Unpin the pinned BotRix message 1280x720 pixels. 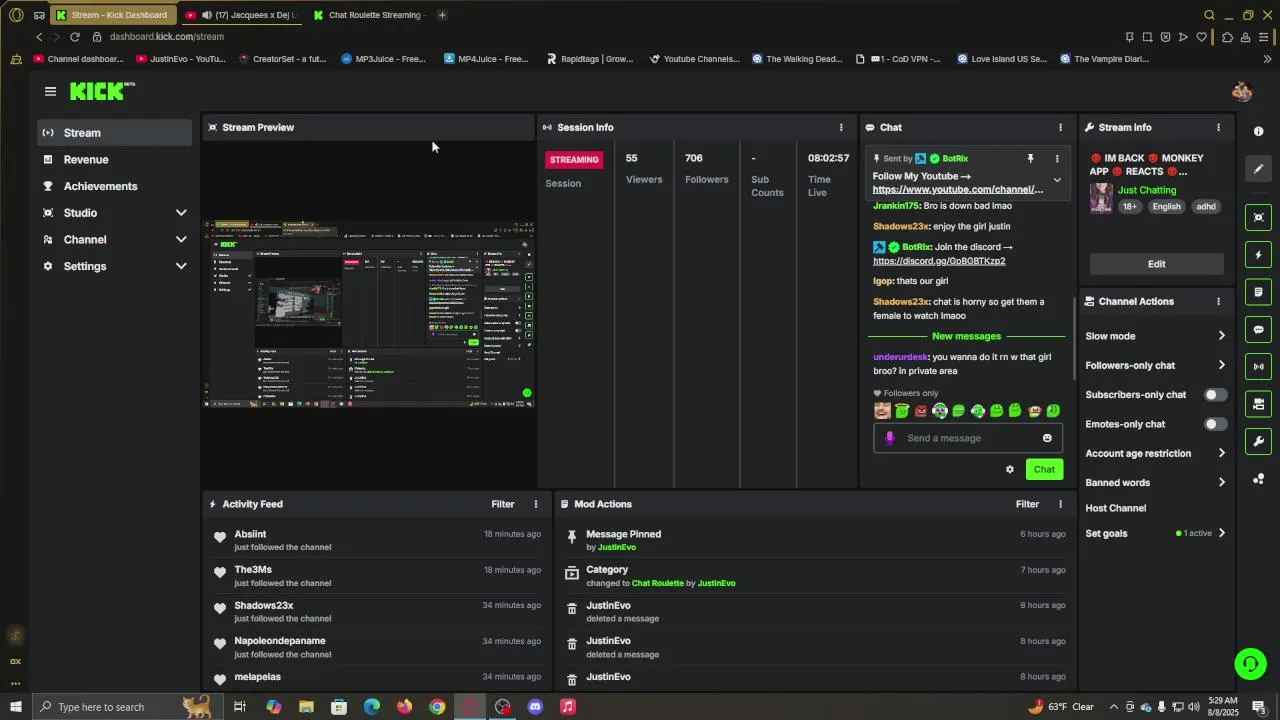coord(1030,158)
